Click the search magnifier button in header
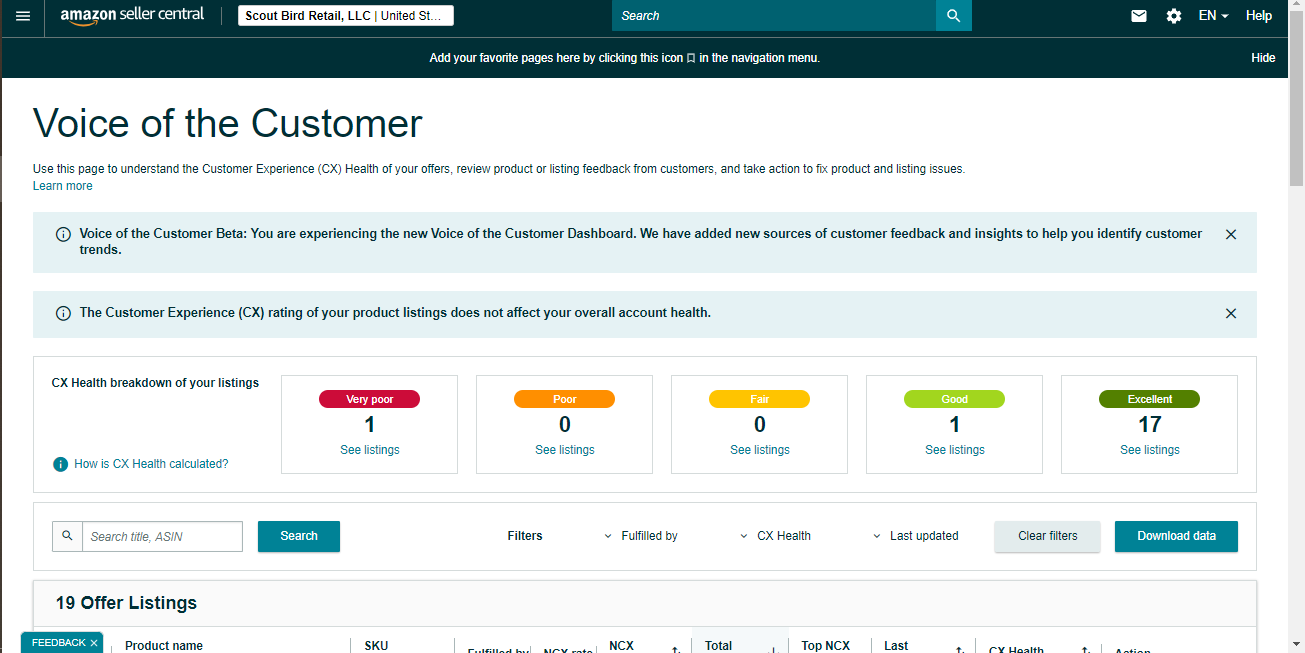 click(x=953, y=16)
